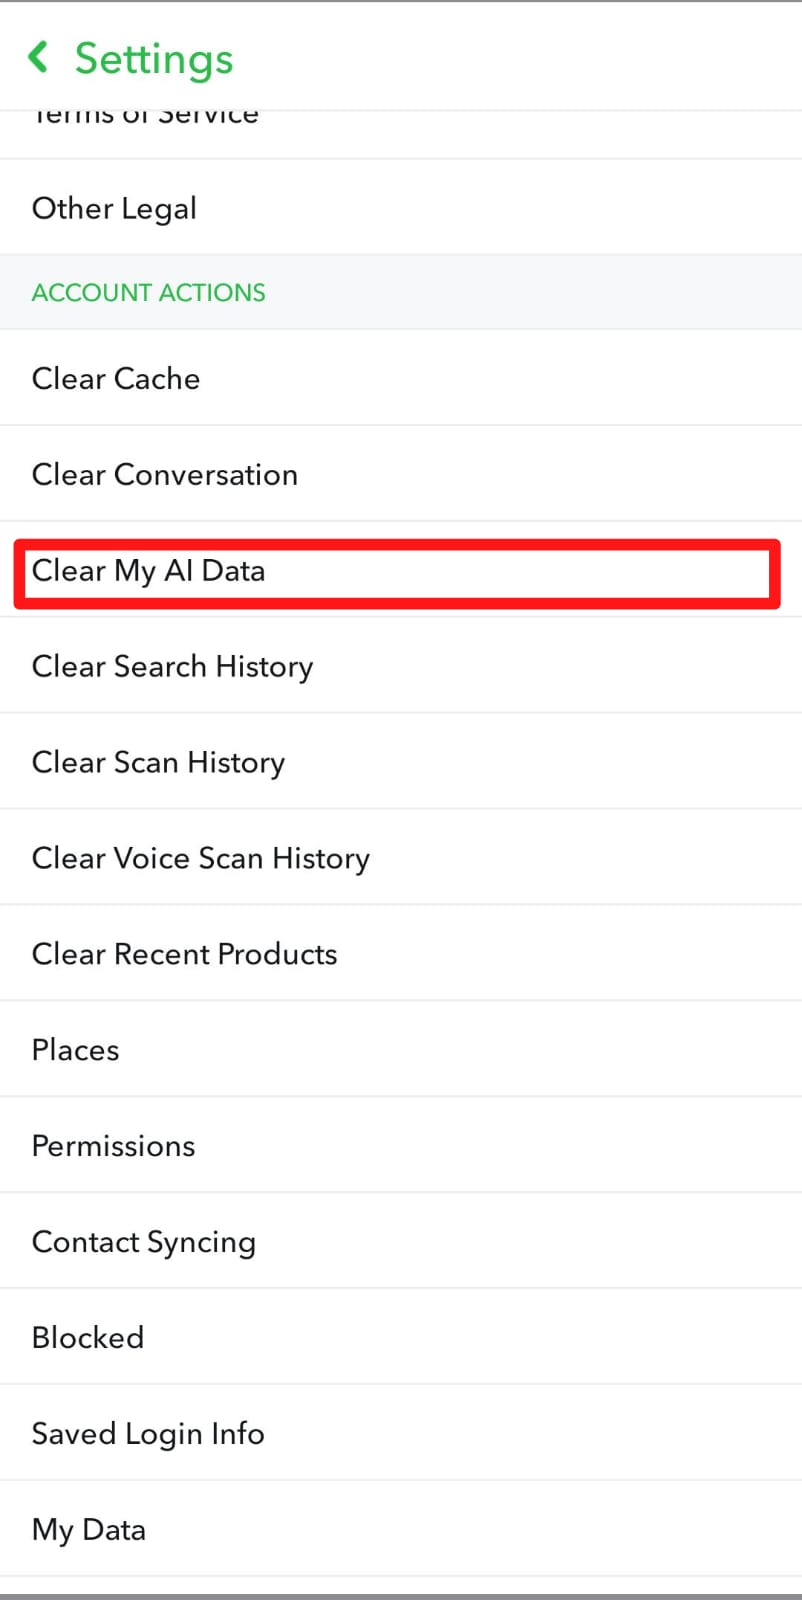Select Clear Cache
This screenshot has width=802, height=1600.
point(116,378)
